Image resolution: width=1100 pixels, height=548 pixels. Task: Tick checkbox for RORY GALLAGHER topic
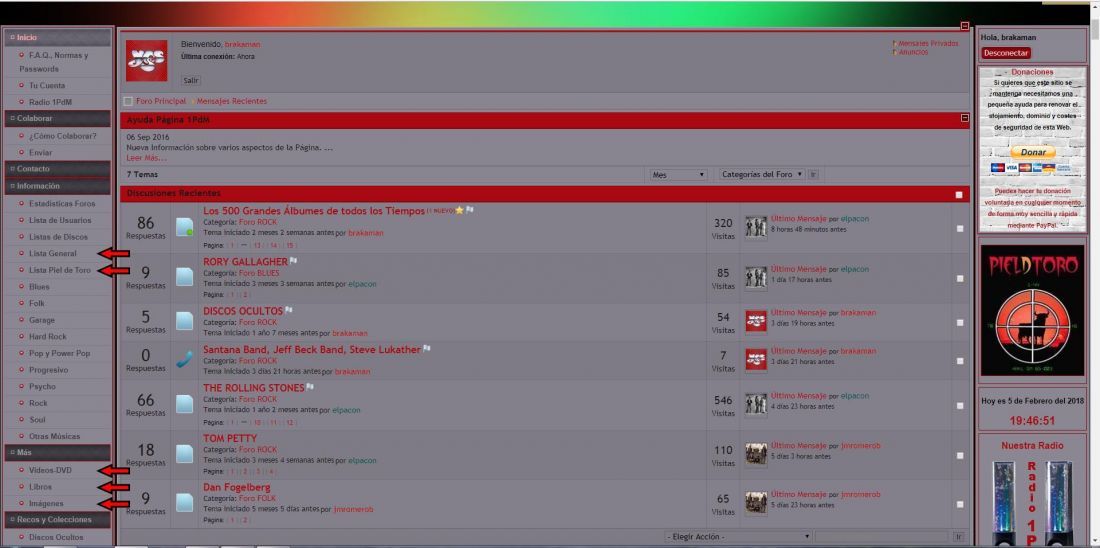pos(960,279)
